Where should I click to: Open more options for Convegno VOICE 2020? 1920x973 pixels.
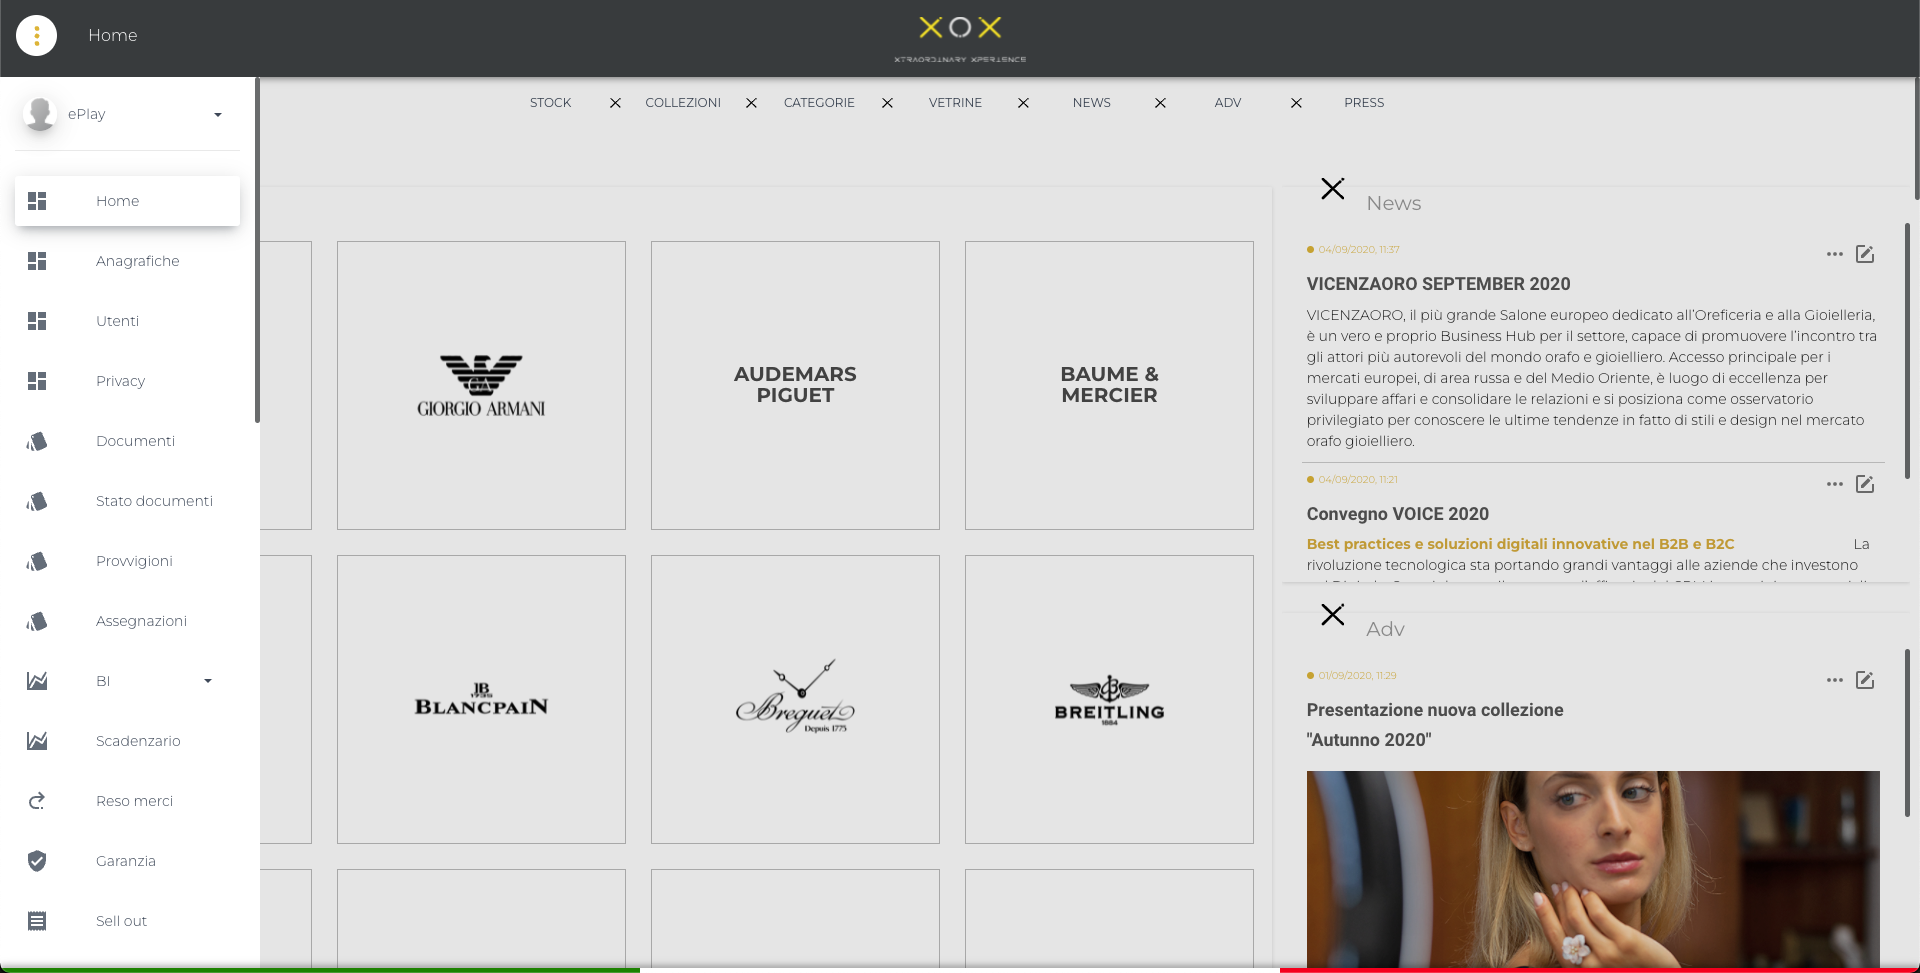point(1834,484)
